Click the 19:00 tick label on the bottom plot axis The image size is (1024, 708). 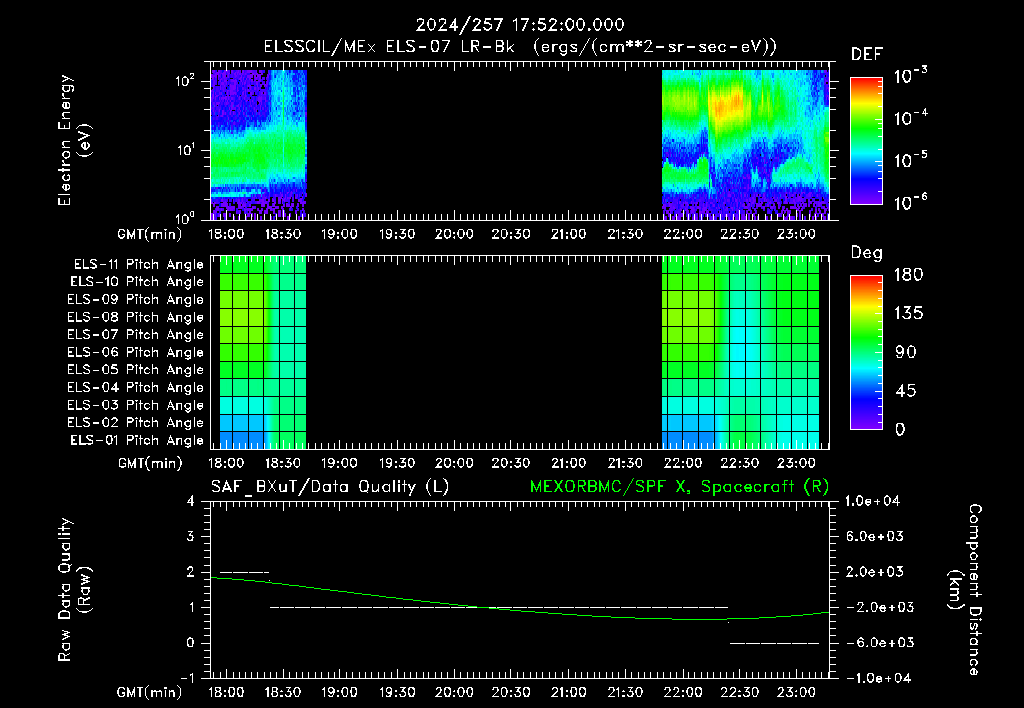(x=339, y=692)
